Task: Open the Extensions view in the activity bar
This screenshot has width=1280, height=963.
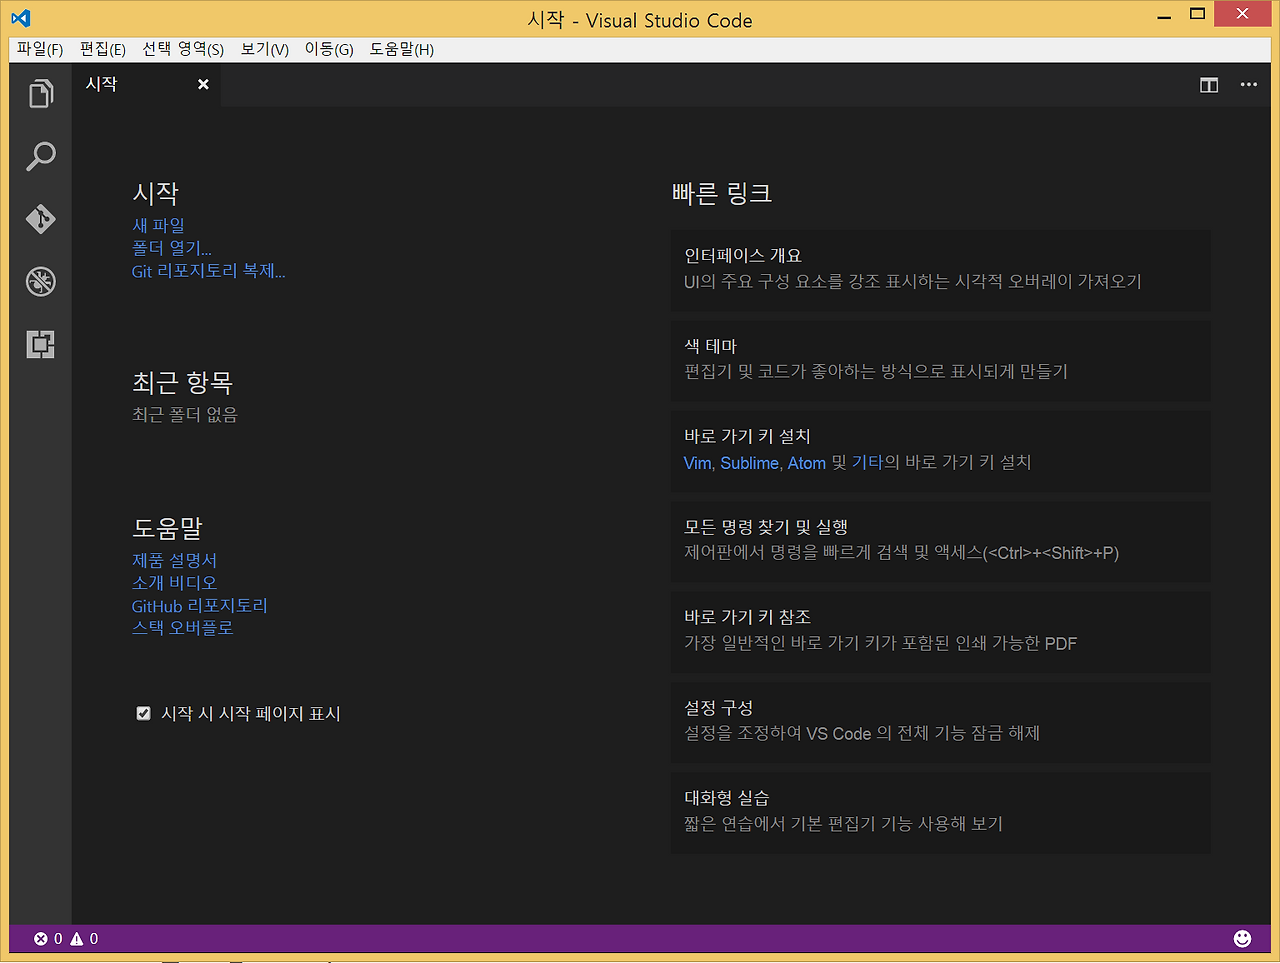Action: point(40,344)
